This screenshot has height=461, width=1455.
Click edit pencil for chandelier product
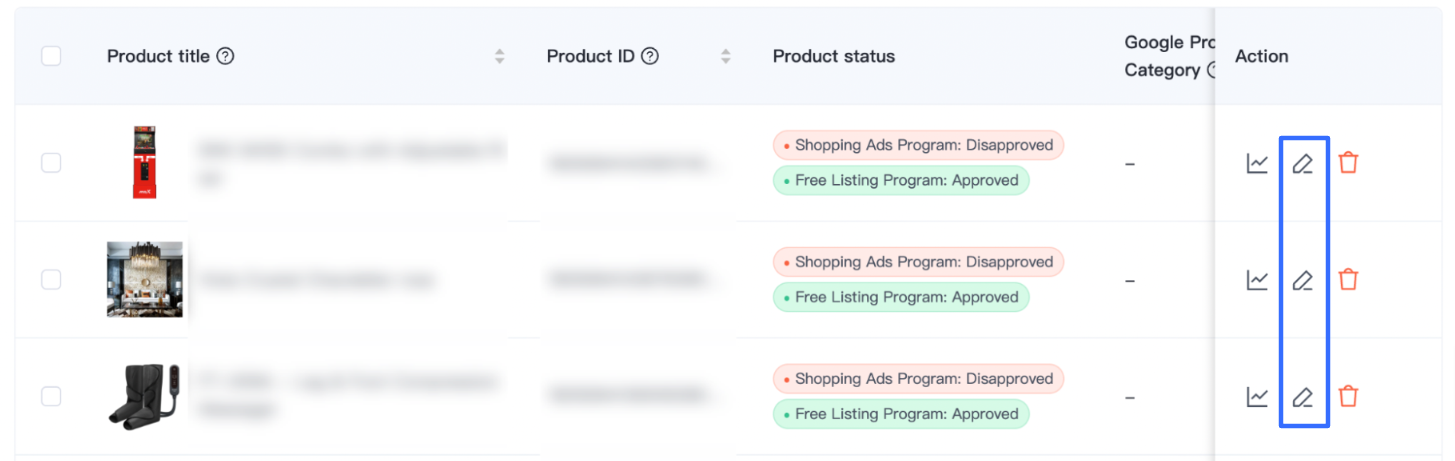coord(1302,280)
